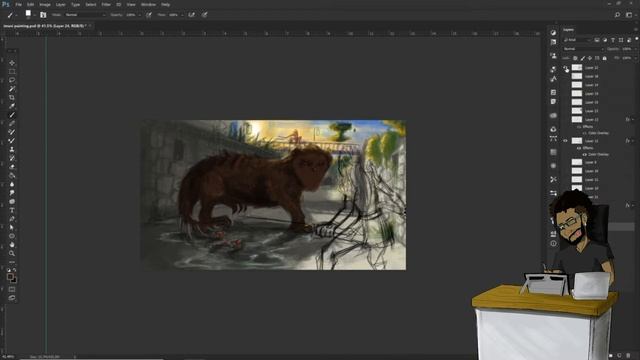This screenshot has width=640, height=360.
Task: Open the Help menu
Action: (165, 4)
